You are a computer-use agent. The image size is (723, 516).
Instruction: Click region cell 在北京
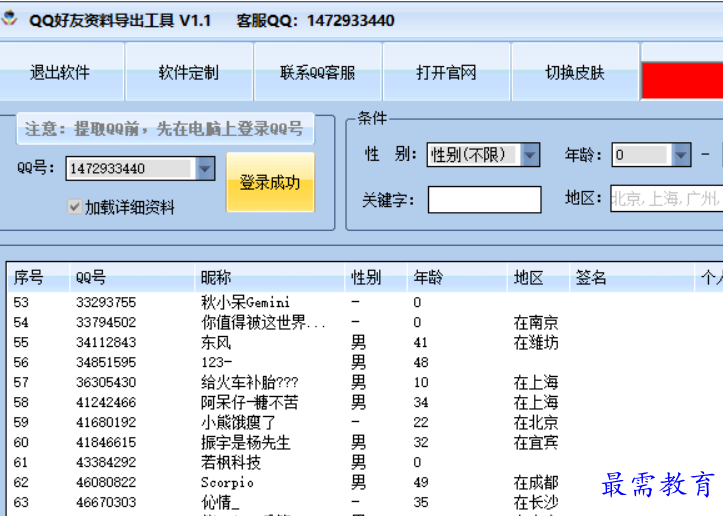pos(536,422)
